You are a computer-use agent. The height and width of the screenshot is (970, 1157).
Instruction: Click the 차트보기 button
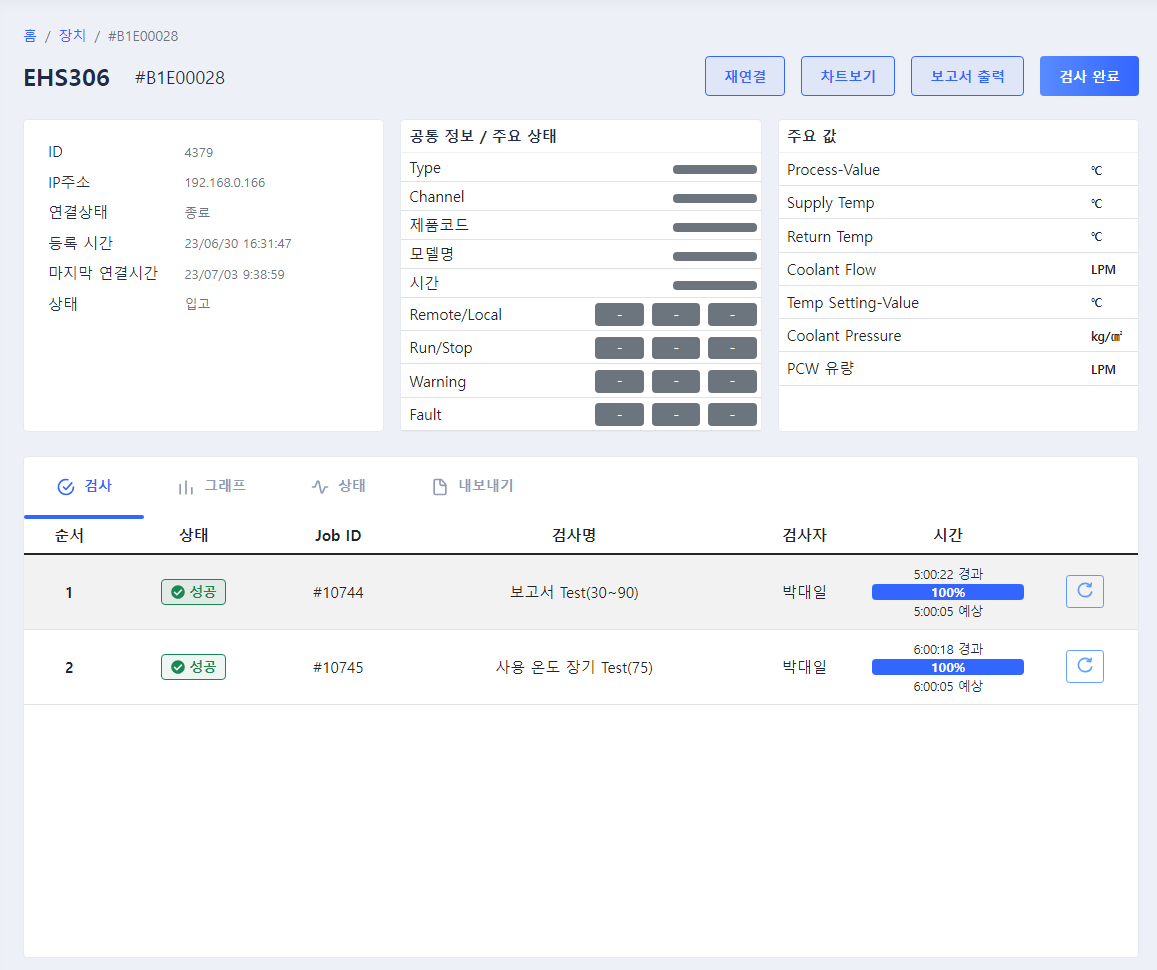coord(848,76)
